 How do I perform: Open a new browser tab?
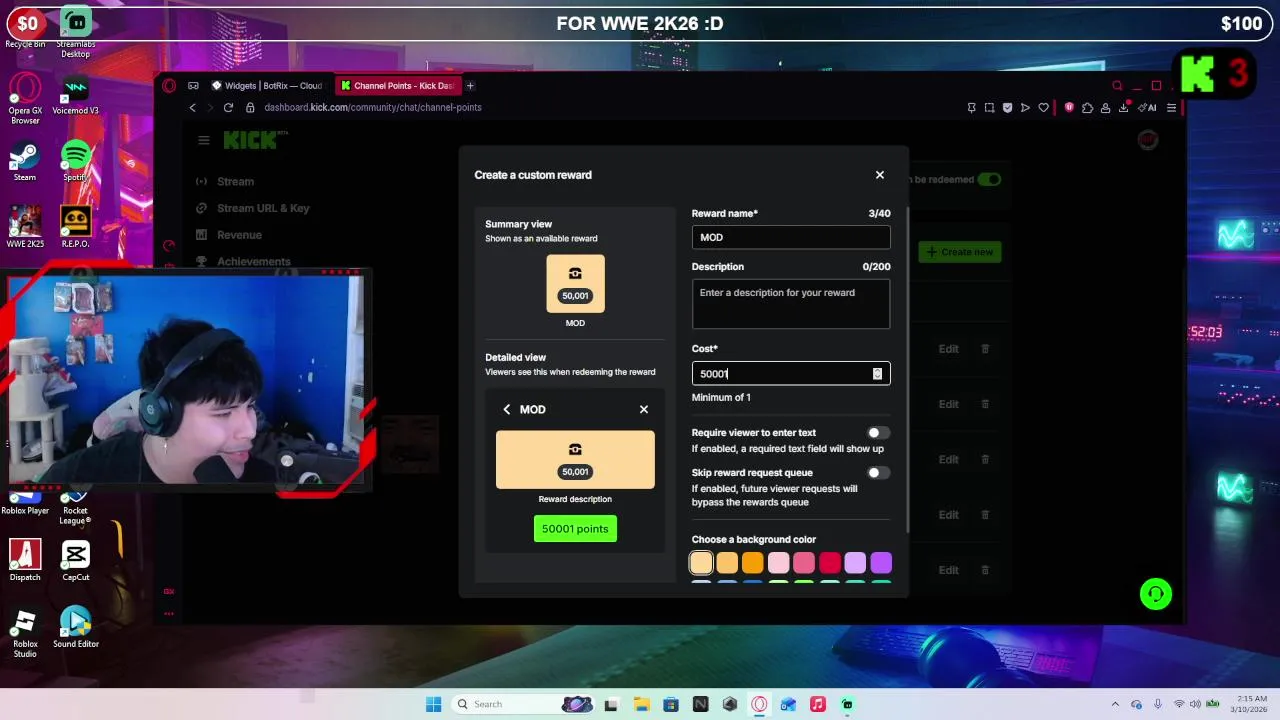(x=470, y=86)
